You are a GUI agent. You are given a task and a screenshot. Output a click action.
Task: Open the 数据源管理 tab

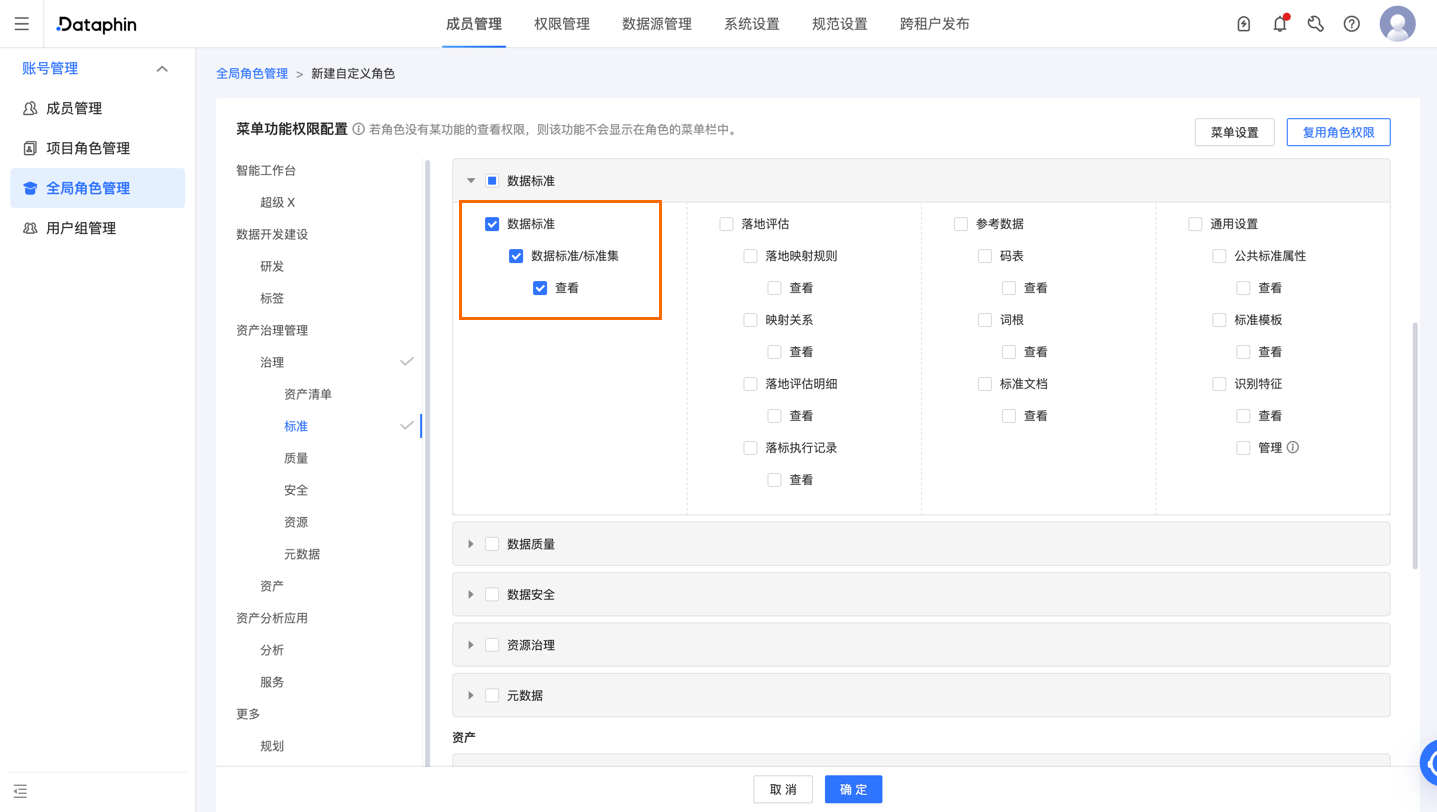(x=657, y=24)
